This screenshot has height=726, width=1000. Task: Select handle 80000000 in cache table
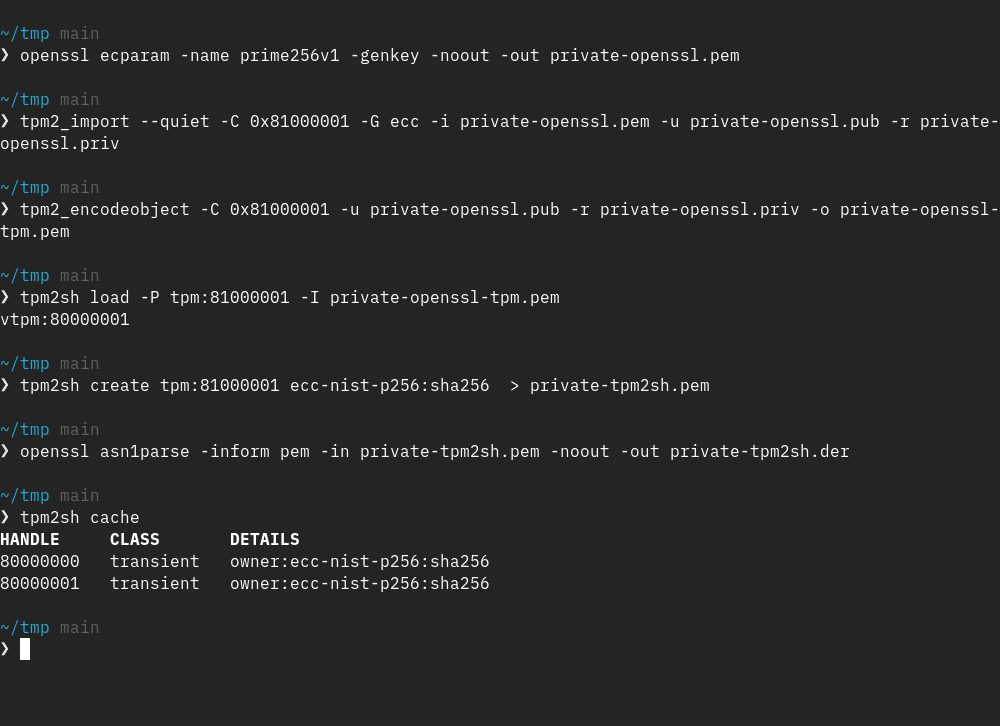point(40,561)
